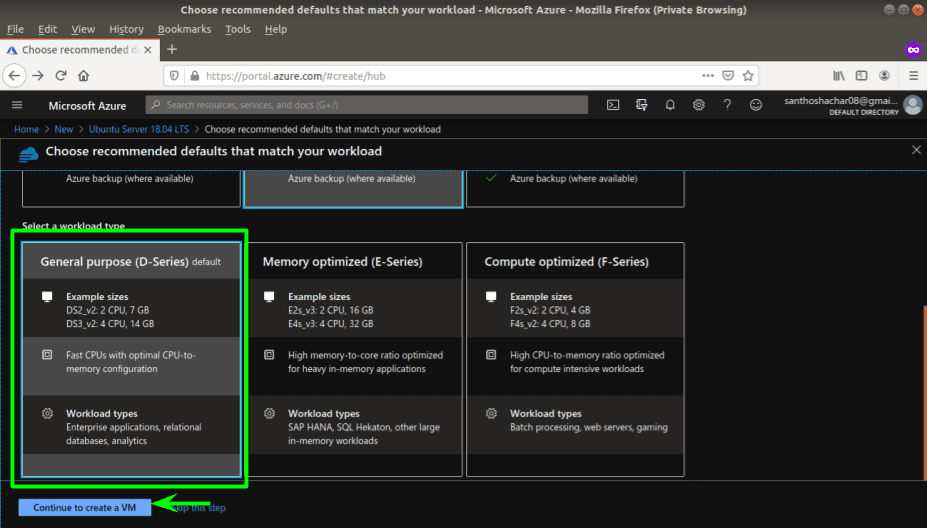View site security lock information
The height and width of the screenshot is (528, 927).
click(195, 76)
